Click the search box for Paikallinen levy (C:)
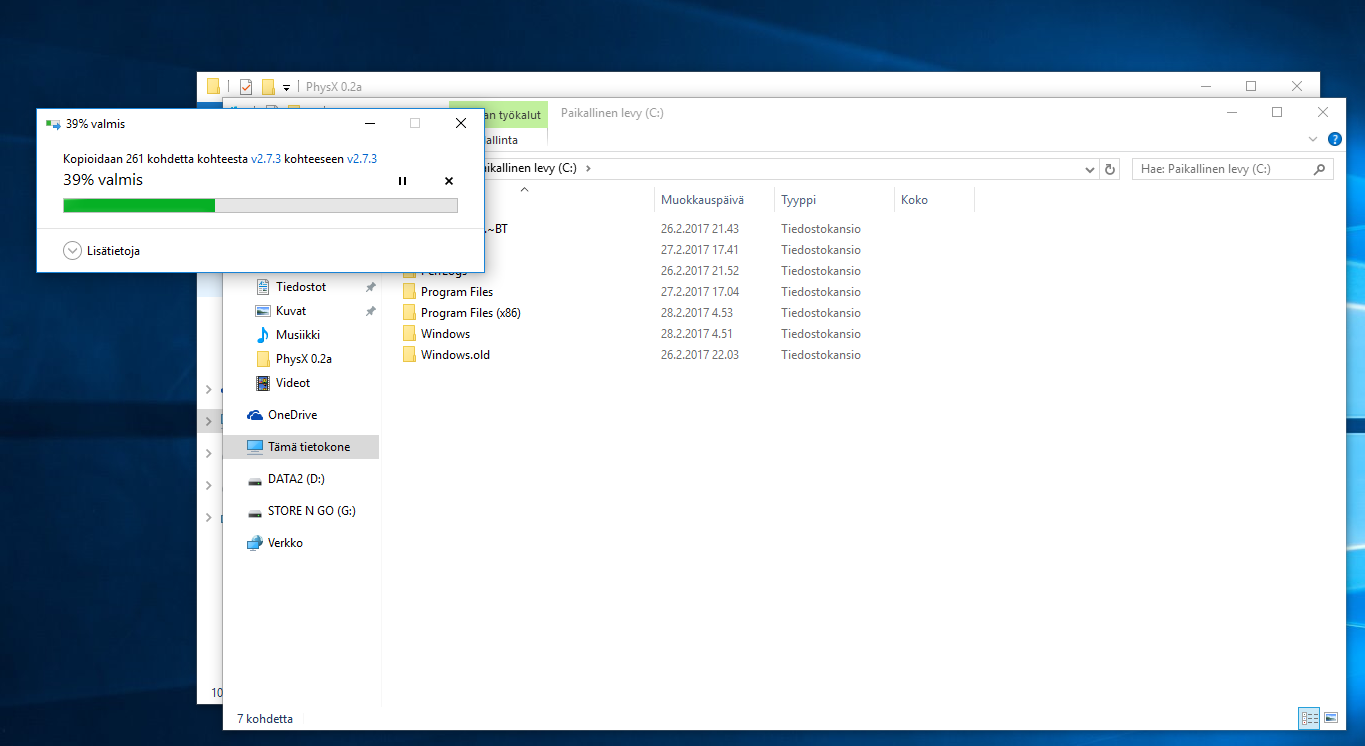This screenshot has width=1365, height=746. pyautogui.click(x=1223, y=169)
